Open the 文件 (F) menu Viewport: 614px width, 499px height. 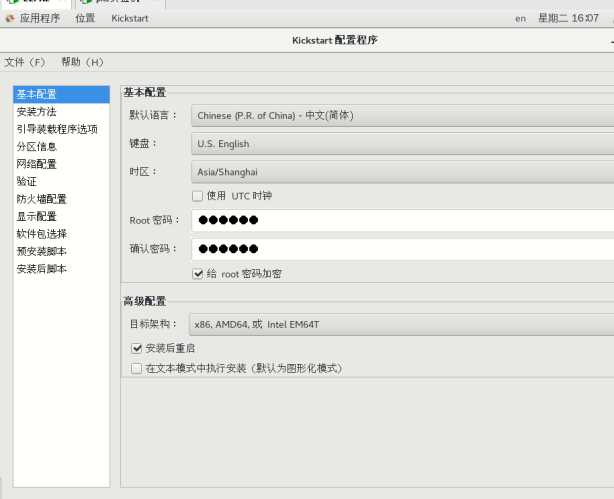(25, 62)
